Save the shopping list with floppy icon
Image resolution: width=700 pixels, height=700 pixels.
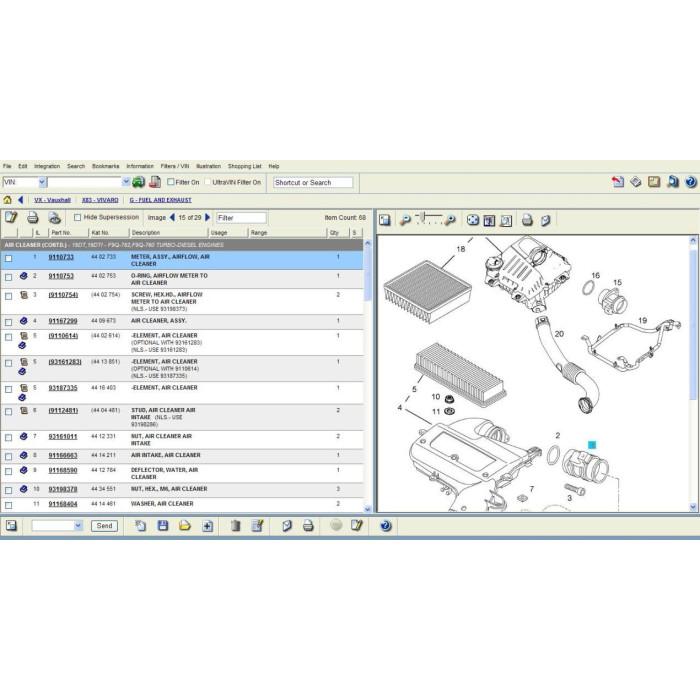tap(163, 525)
